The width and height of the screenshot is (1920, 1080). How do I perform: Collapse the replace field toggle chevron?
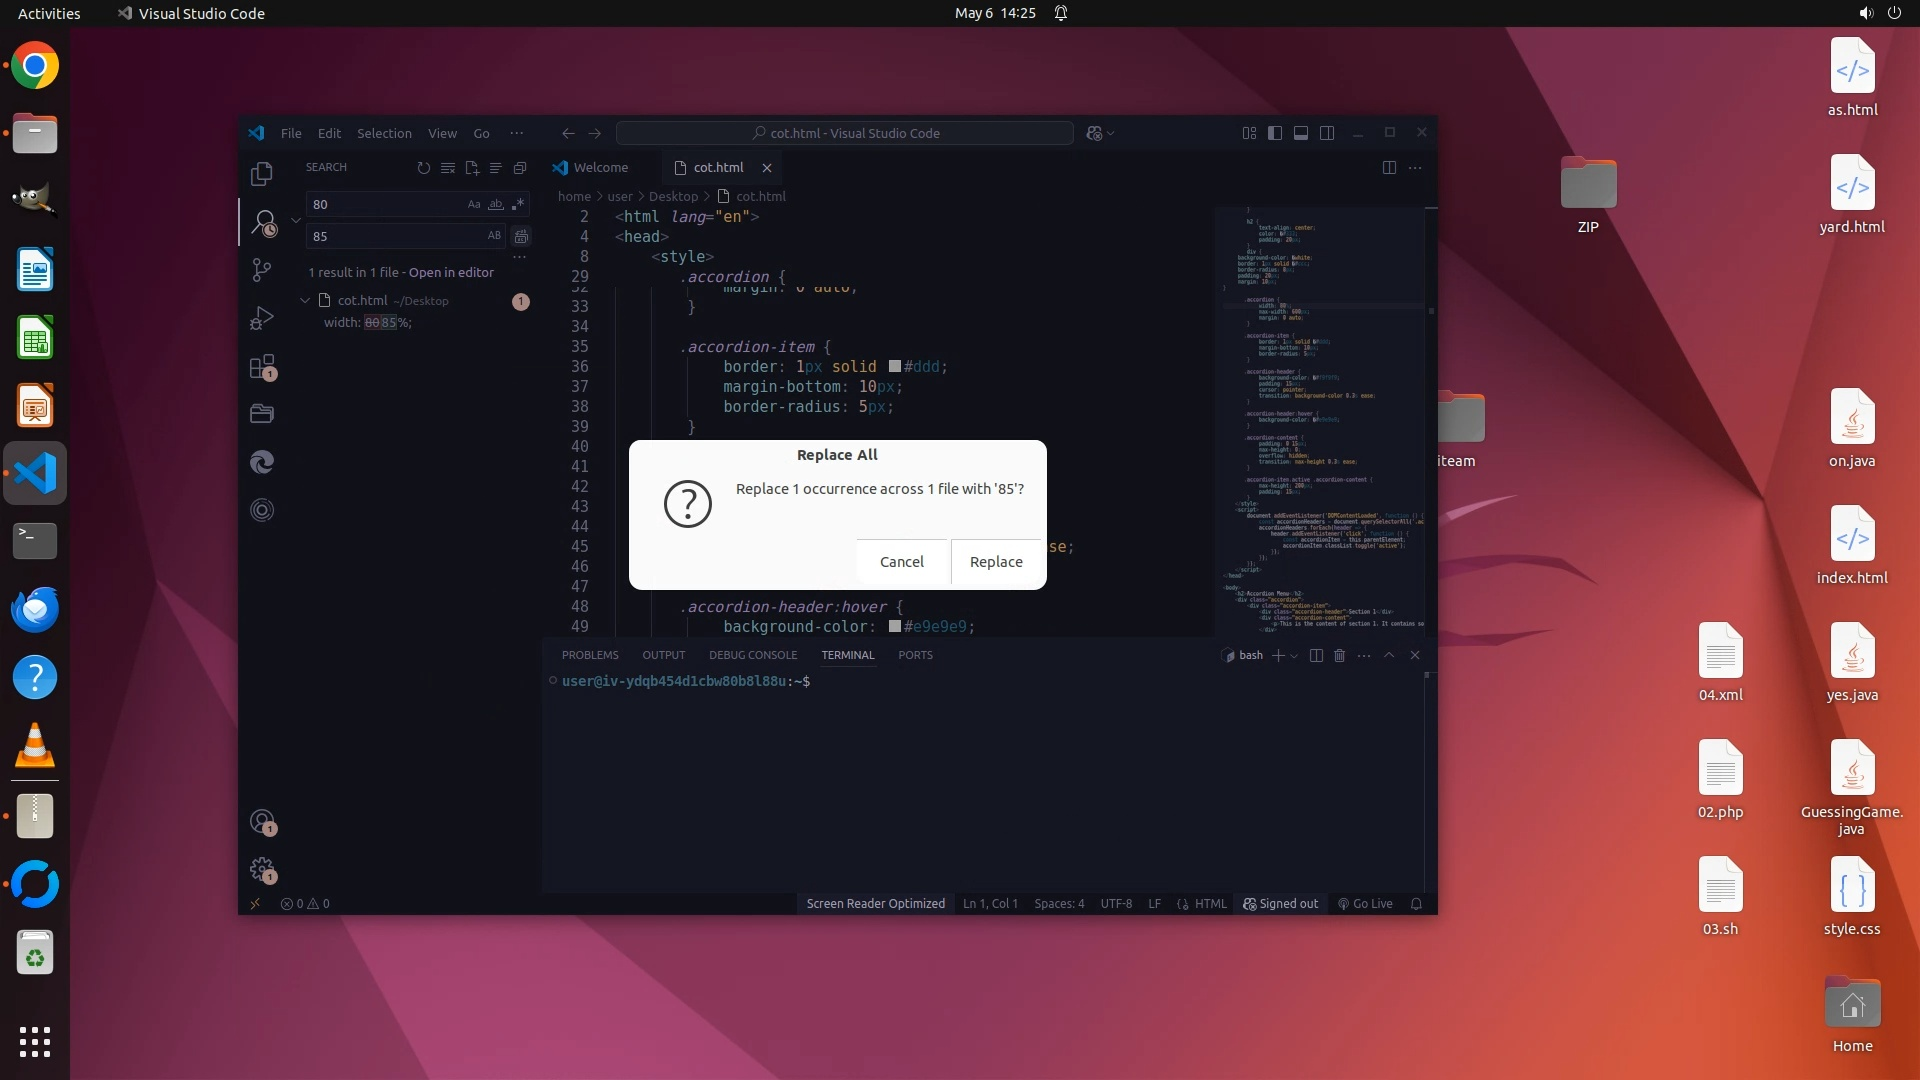(296, 220)
